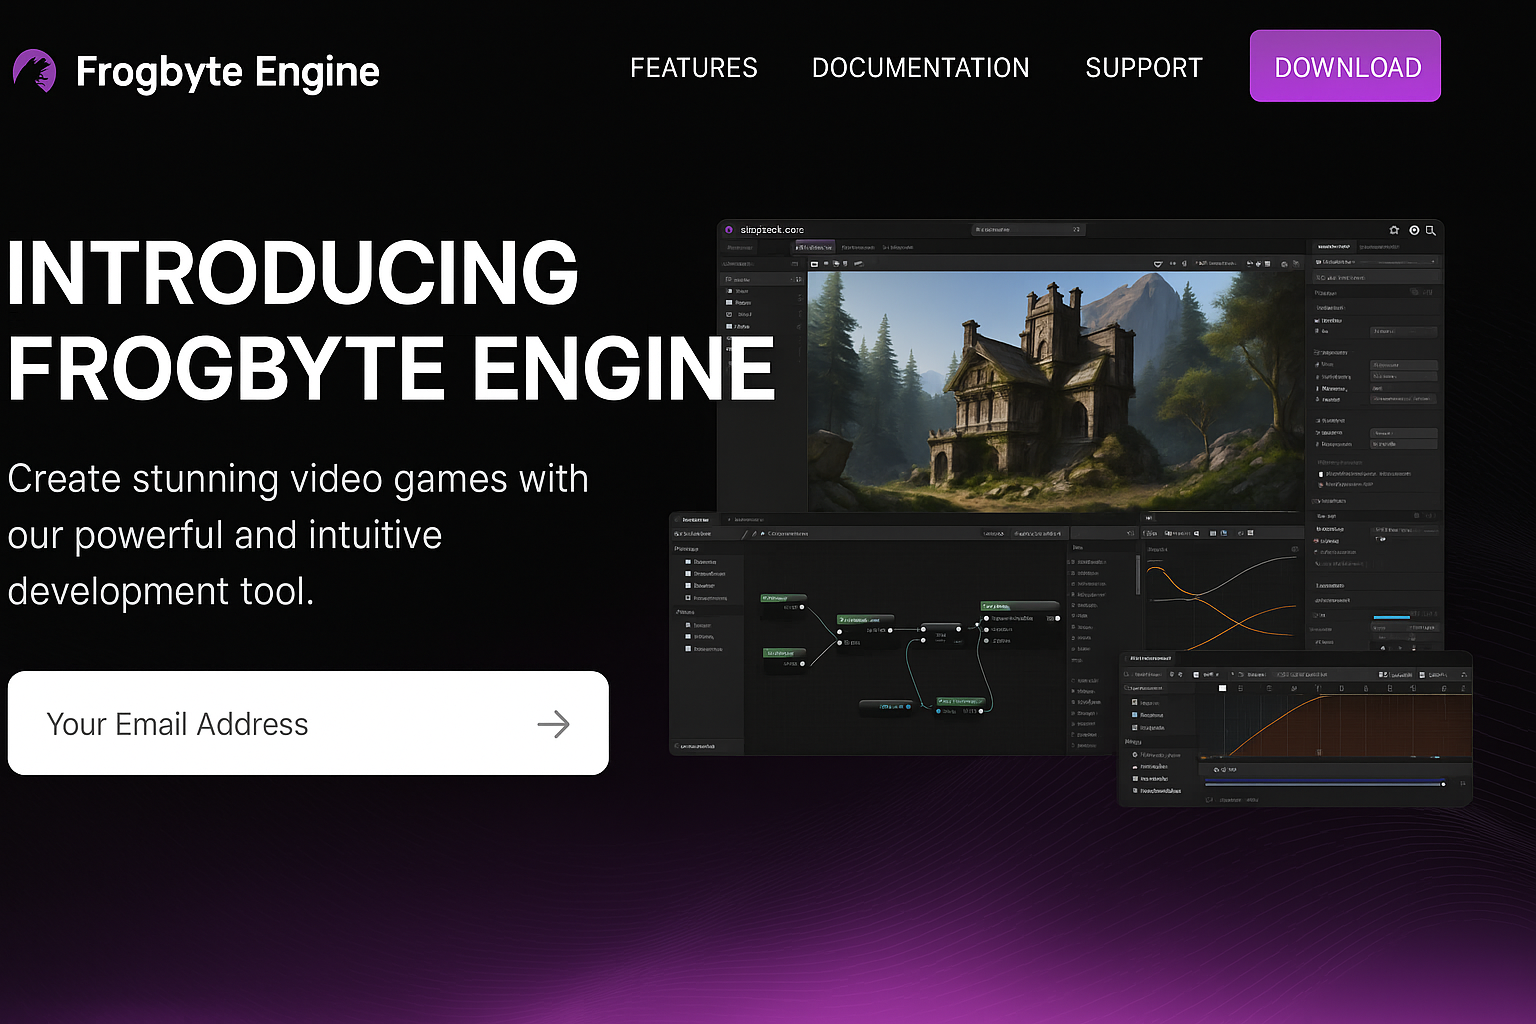Click the circular target icon beside the gear
Screen dimensions: 1536x1024
tap(1414, 230)
